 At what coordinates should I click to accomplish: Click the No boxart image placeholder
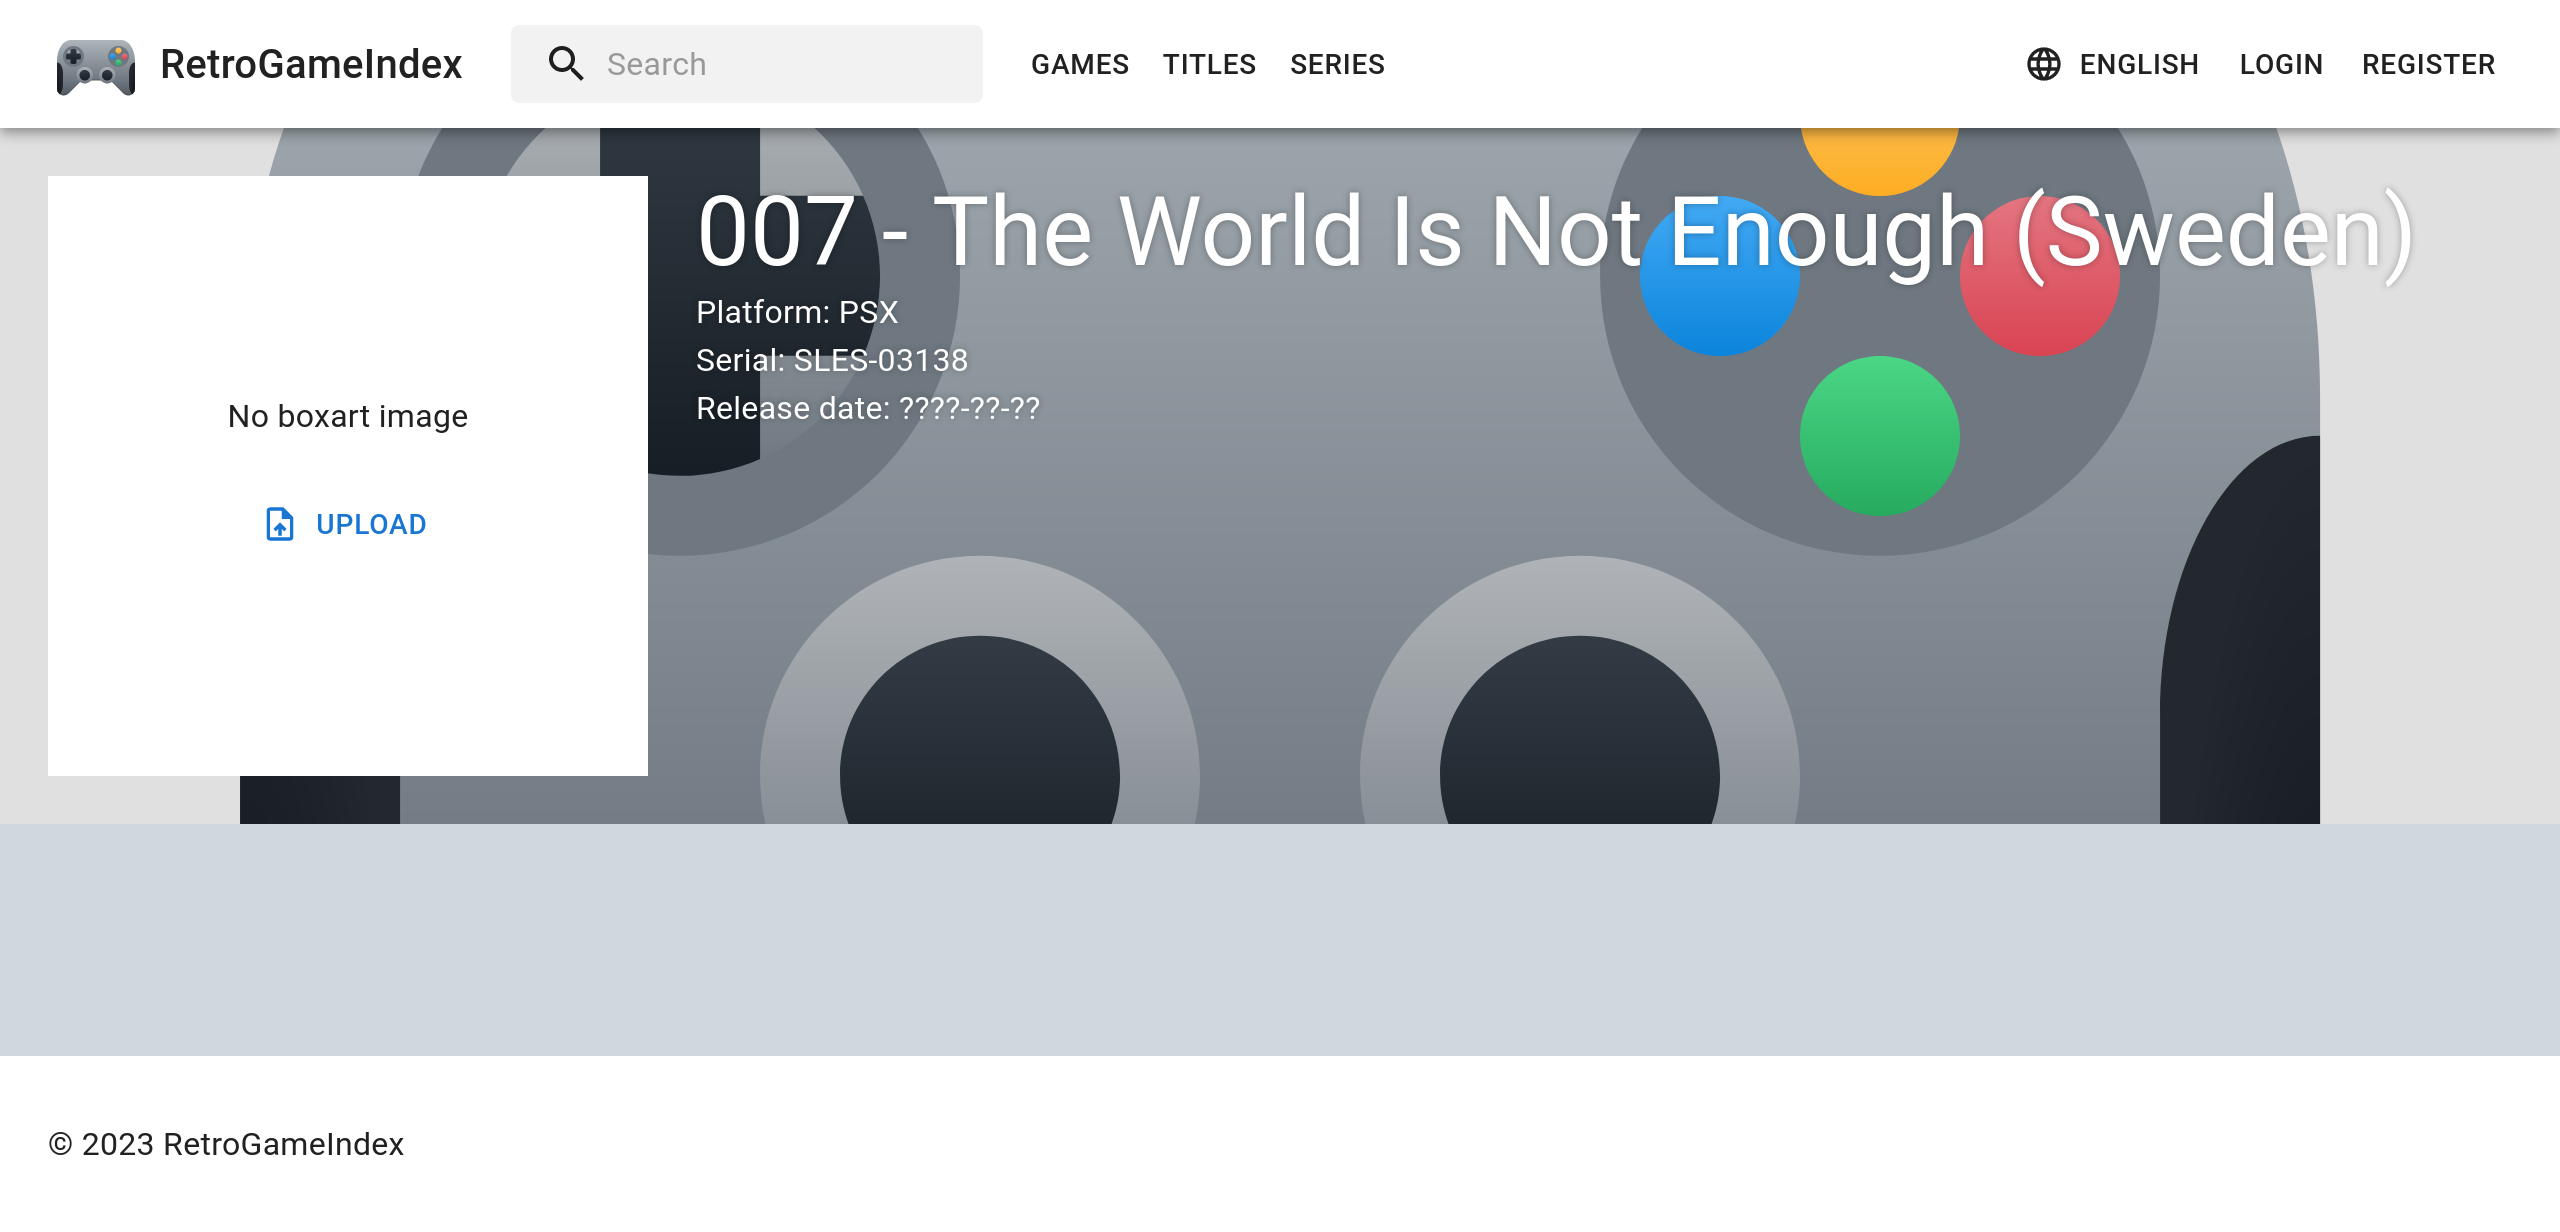pos(348,416)
